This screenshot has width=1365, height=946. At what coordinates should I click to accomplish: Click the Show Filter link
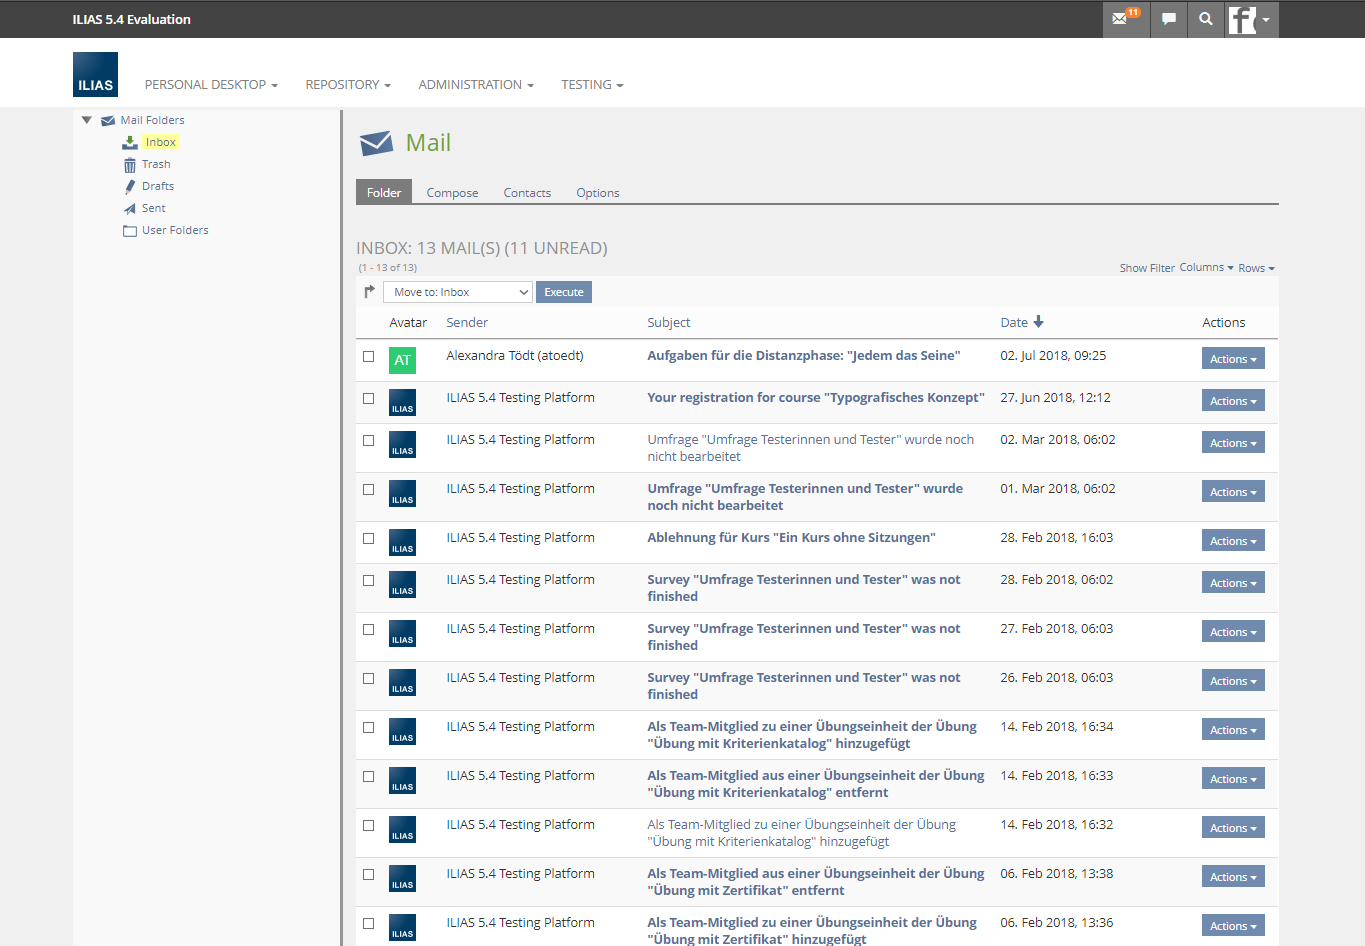tap(1146, 268)
